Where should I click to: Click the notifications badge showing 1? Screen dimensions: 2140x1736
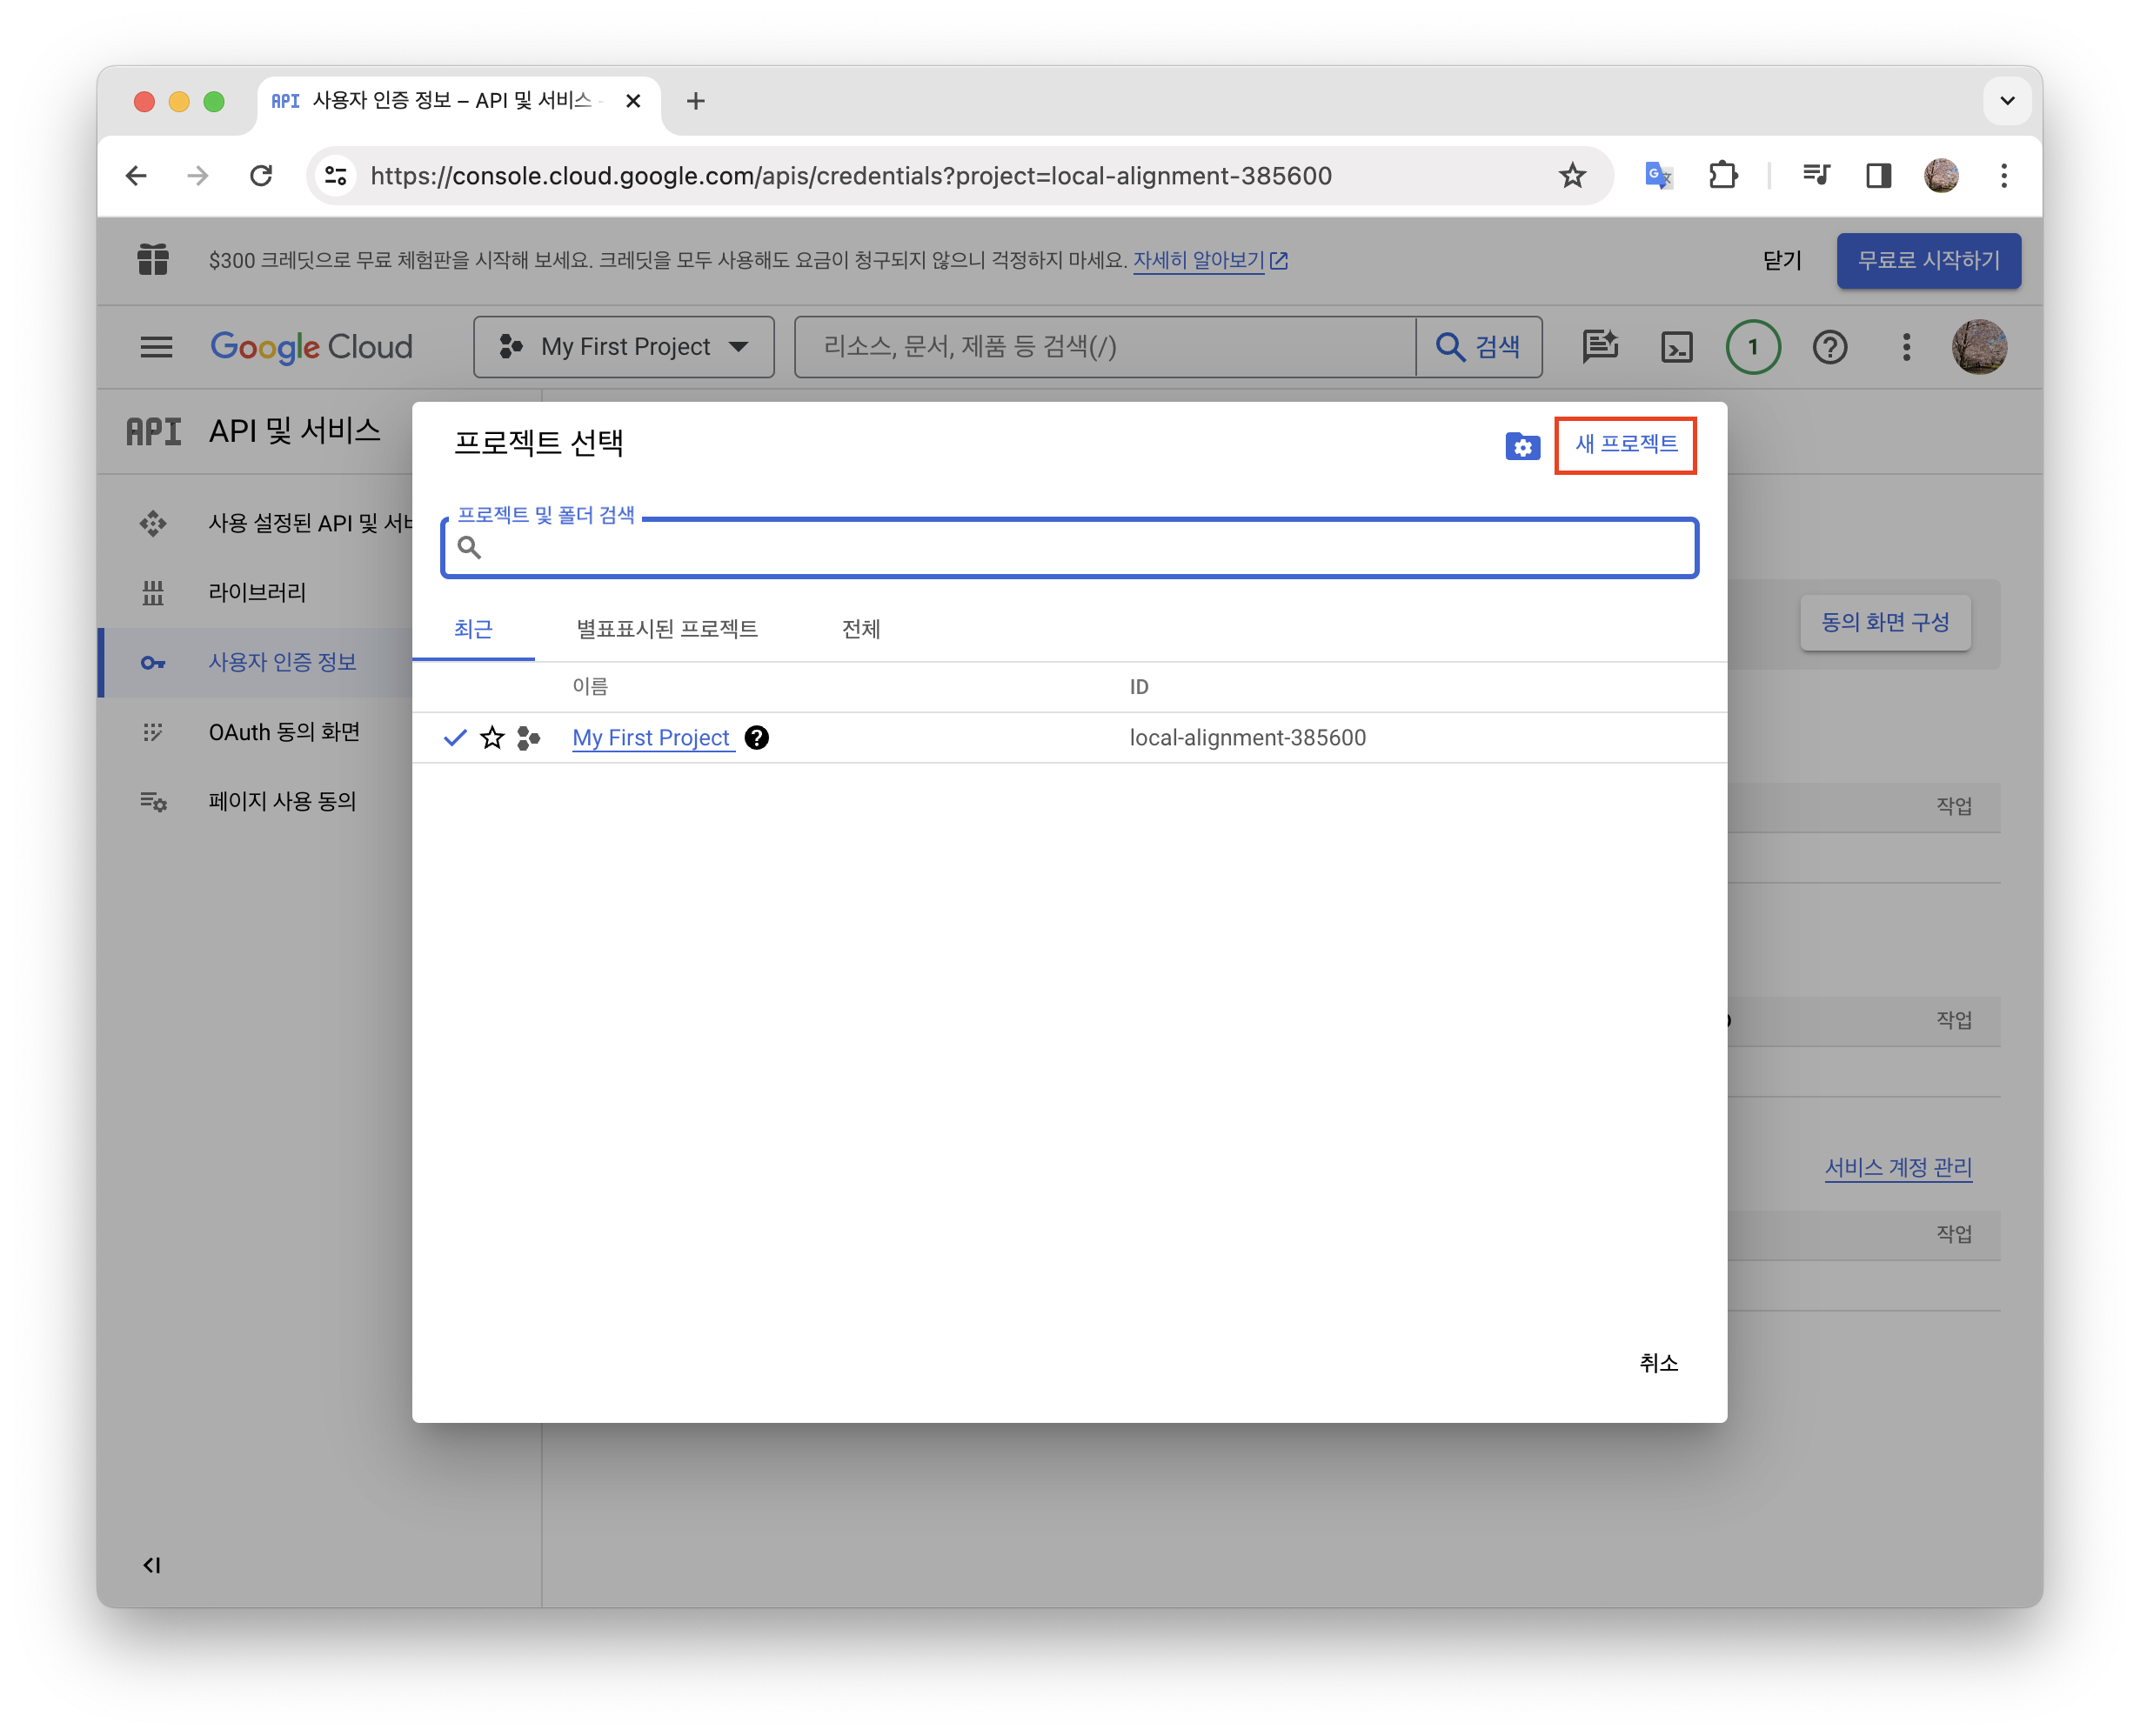tap(1752, 347)
